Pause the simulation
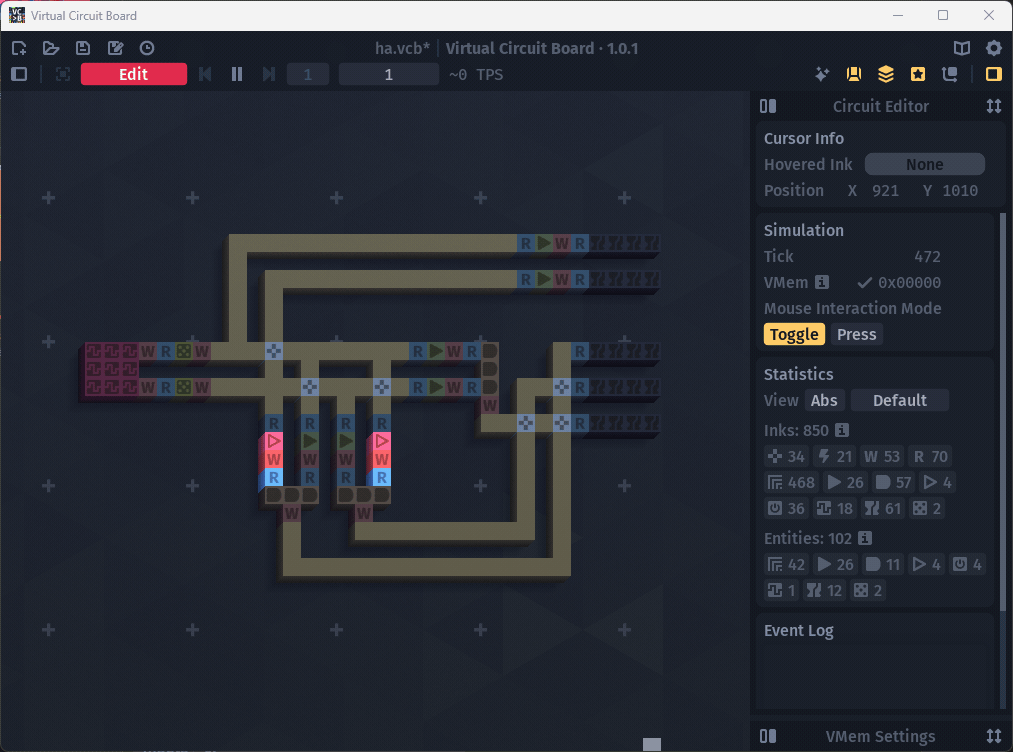 237,74
